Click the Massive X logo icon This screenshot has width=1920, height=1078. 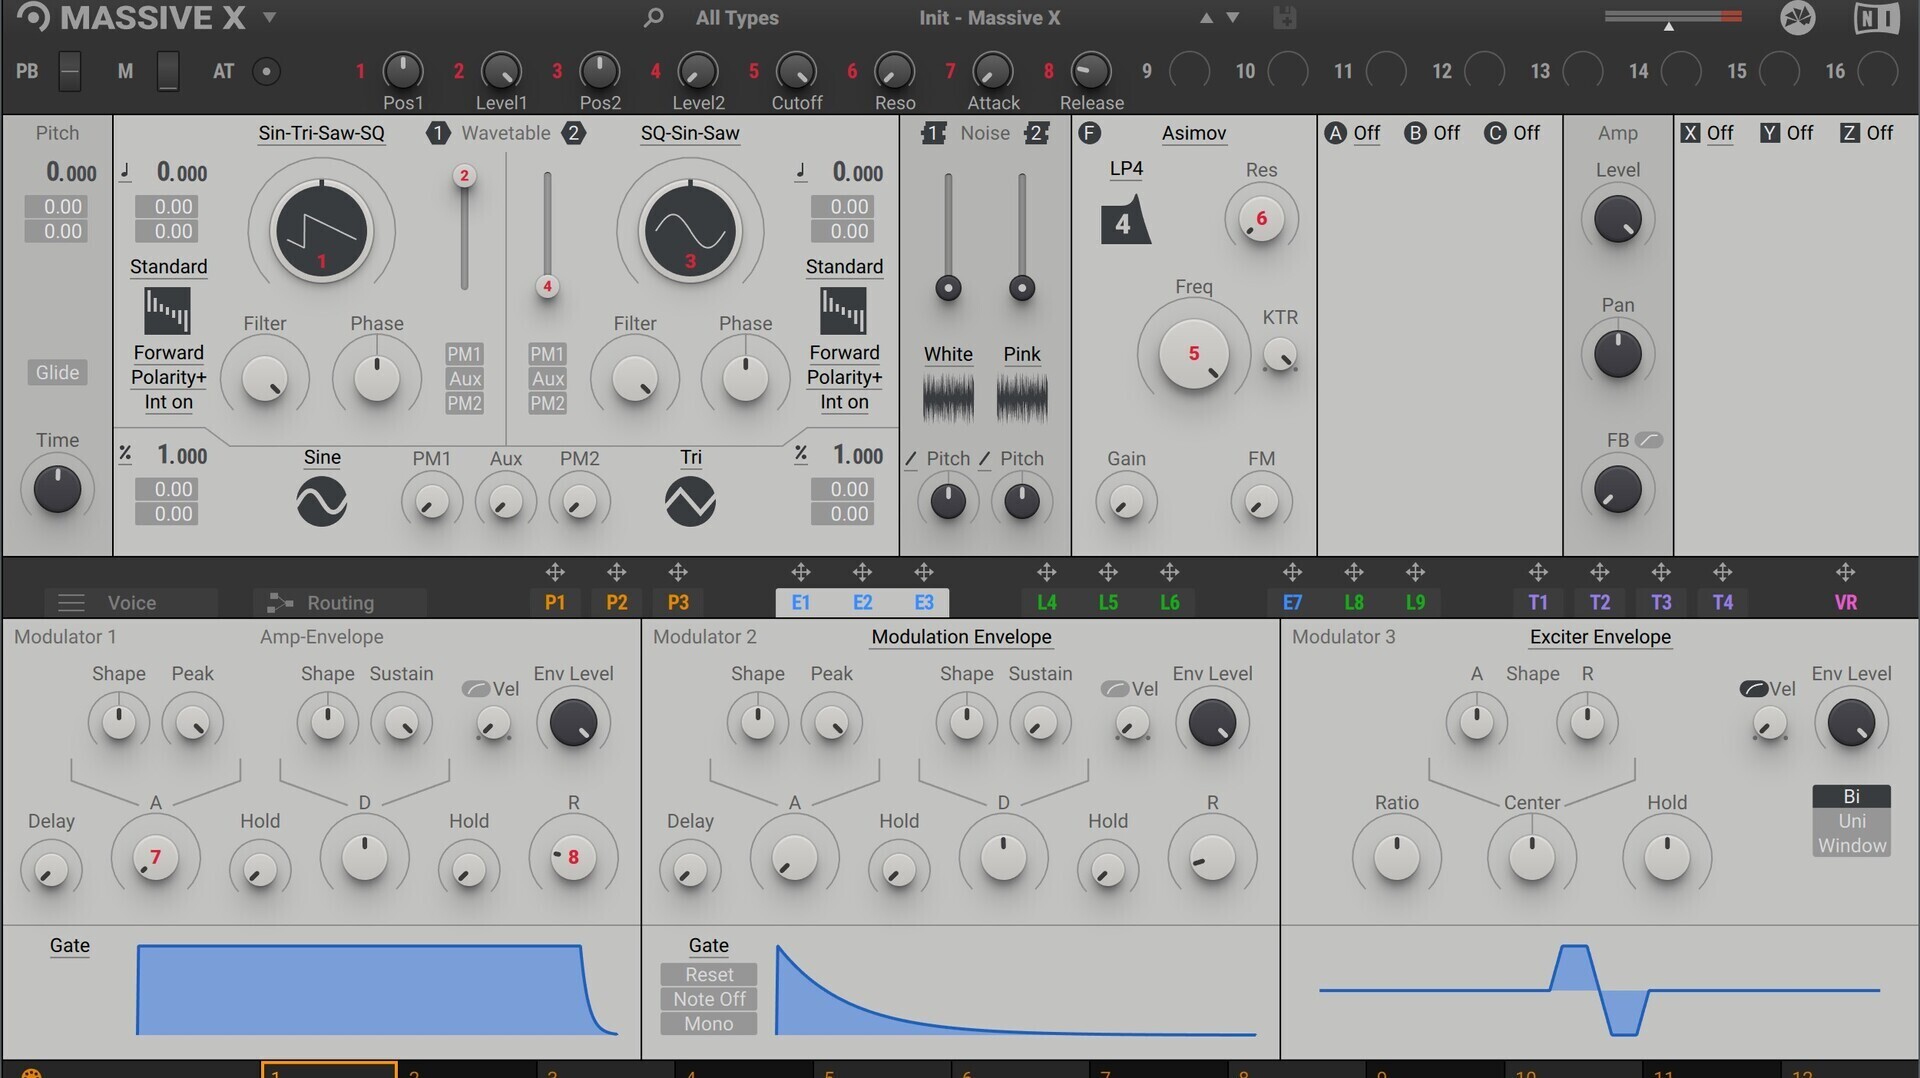point(33,16)
